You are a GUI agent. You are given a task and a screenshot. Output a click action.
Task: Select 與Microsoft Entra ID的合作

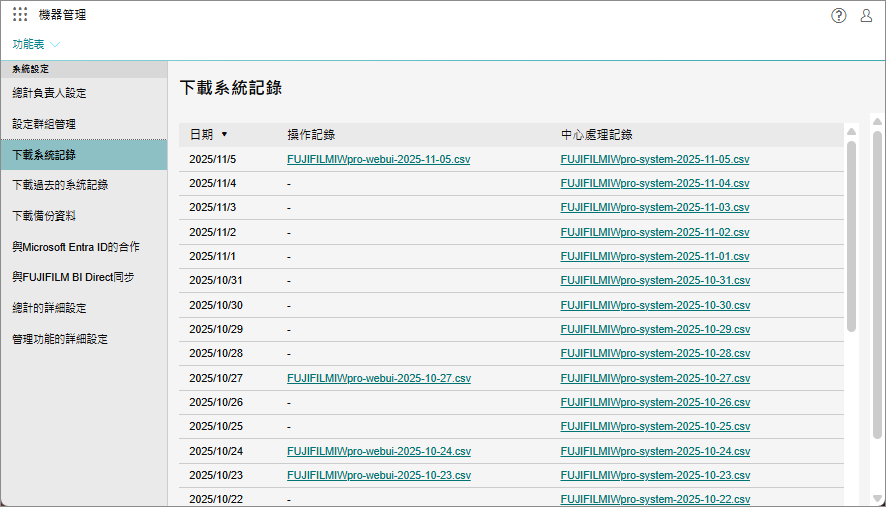pos(76,246)
